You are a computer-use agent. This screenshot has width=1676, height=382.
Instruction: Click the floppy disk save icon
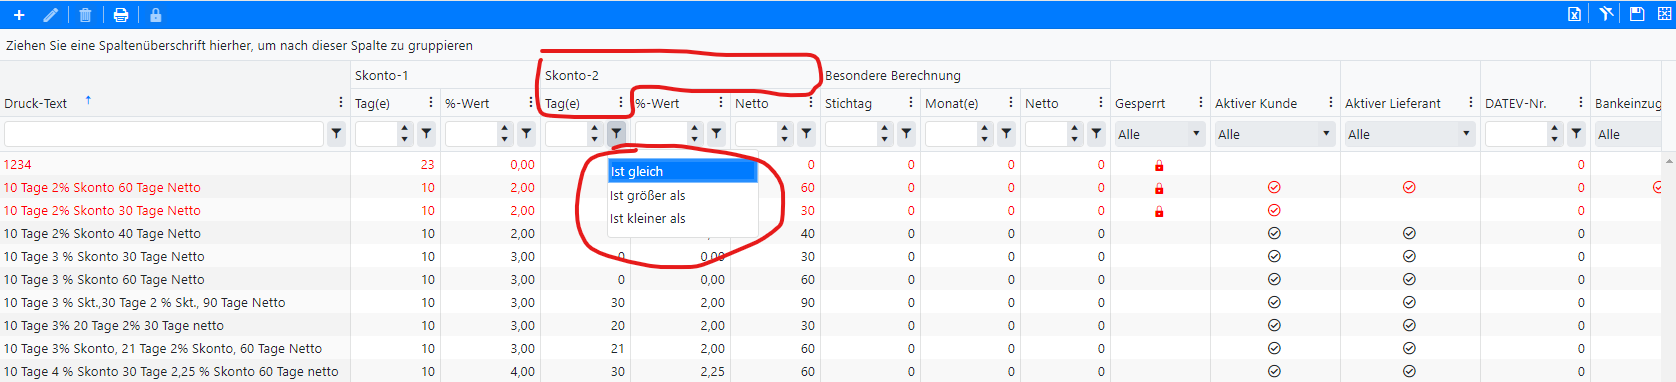[x=1637, y=14]
